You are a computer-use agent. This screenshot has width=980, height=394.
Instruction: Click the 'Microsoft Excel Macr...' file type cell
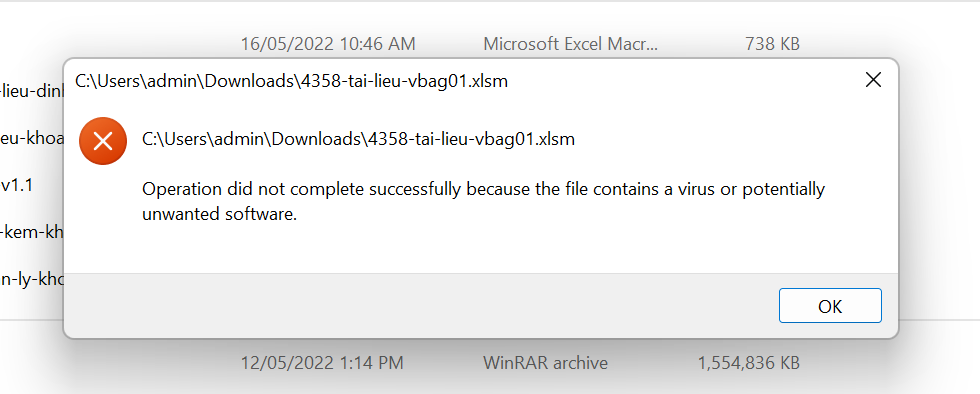pyautogui.click(x=570, y=44)
